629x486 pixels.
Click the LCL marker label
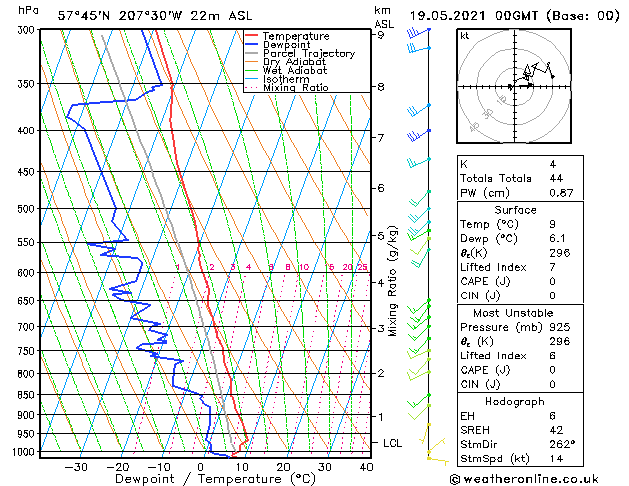click(x=392, y=443)
